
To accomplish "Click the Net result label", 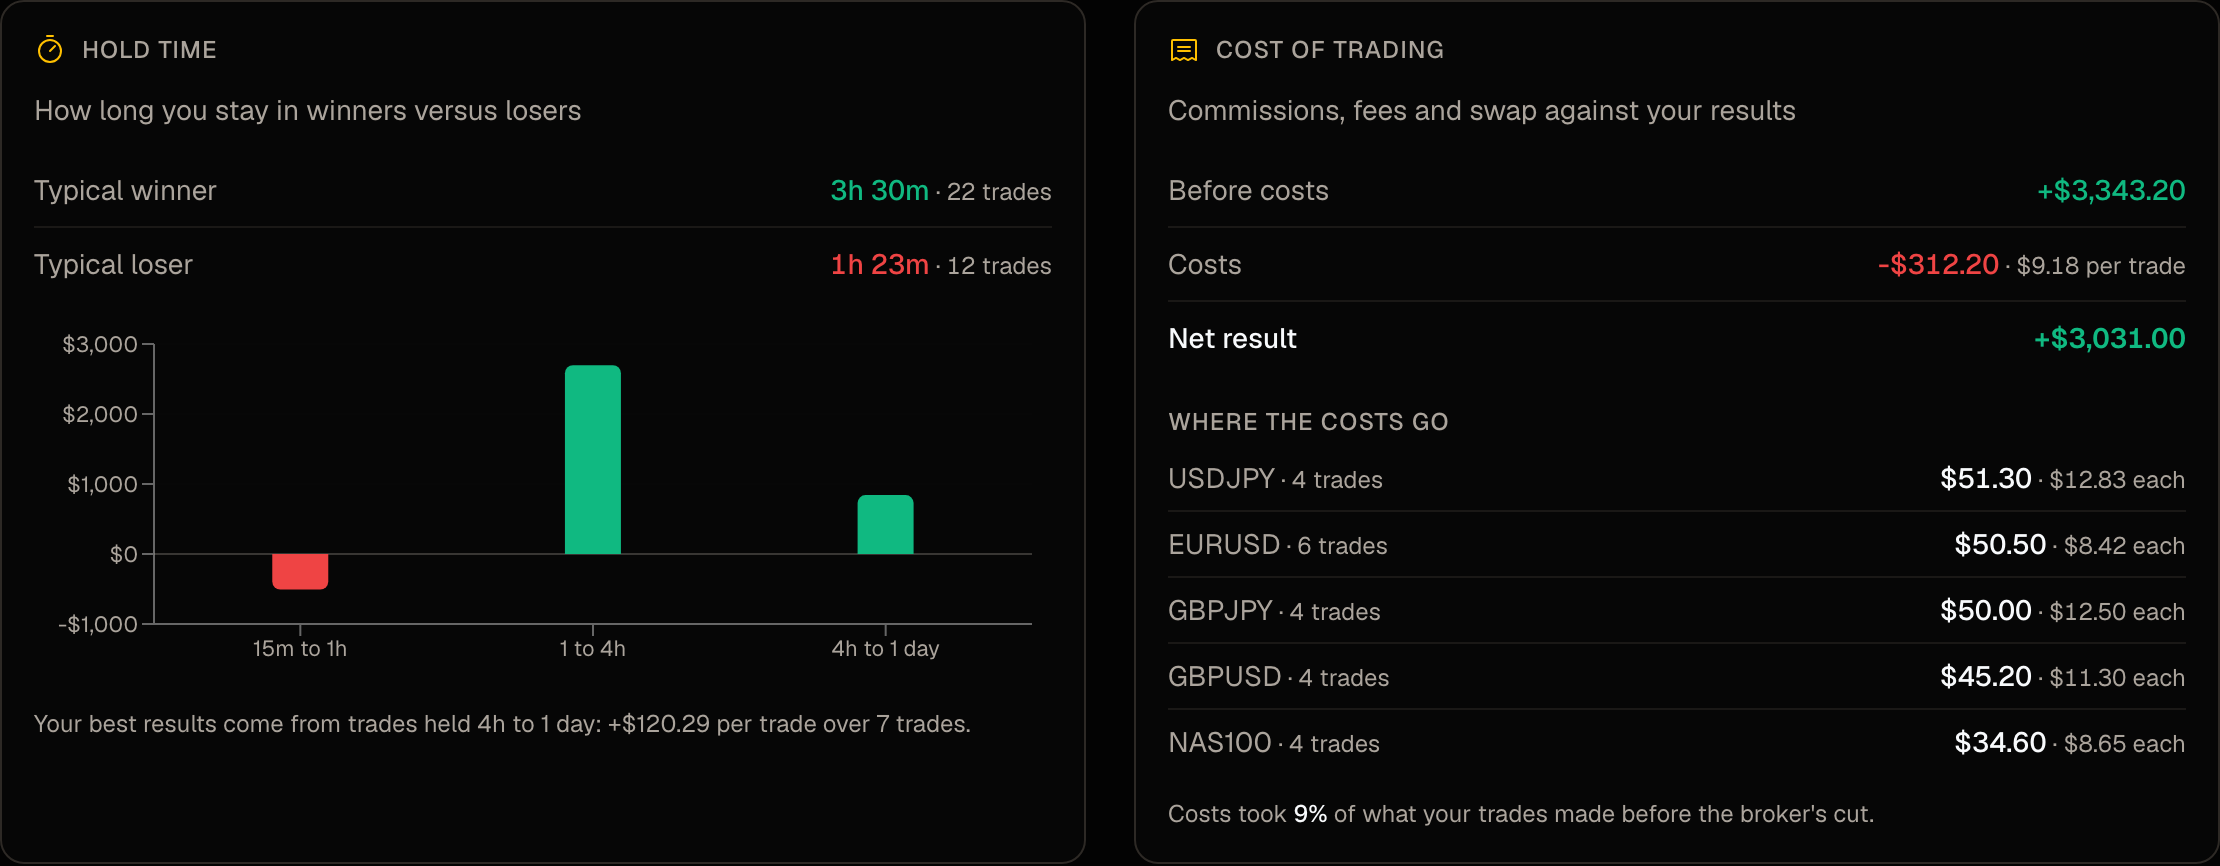I will pos(1232,339).
